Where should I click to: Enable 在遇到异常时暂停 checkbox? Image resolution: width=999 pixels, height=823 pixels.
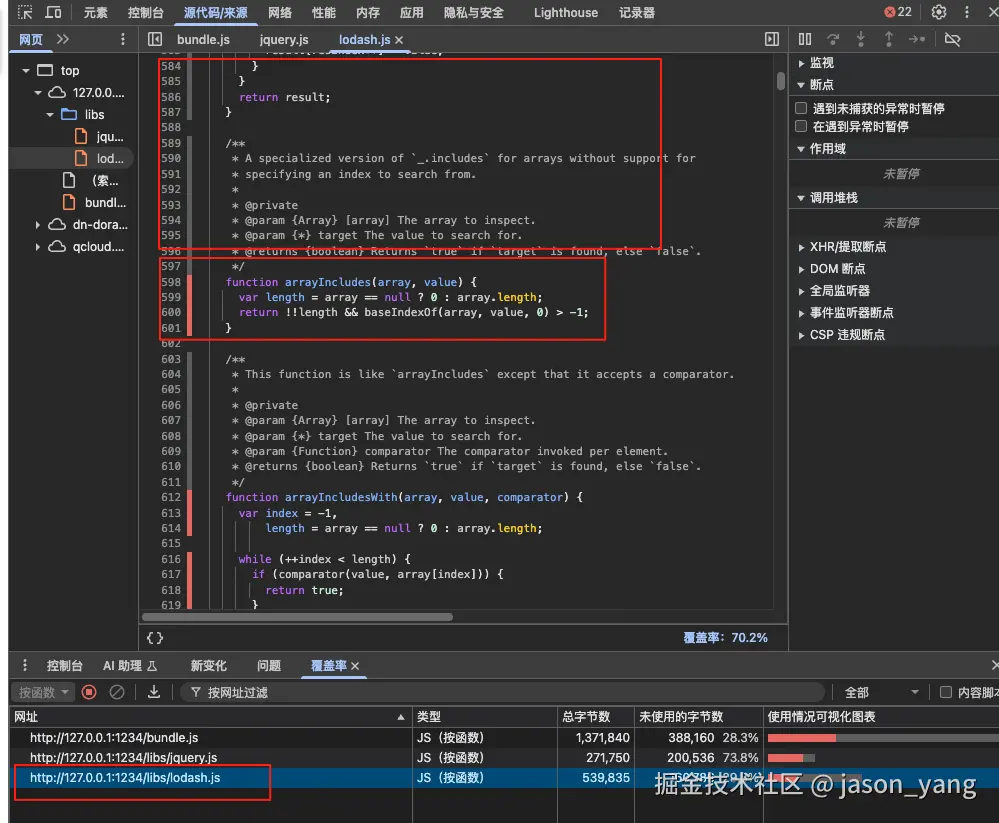pos(801,126)
